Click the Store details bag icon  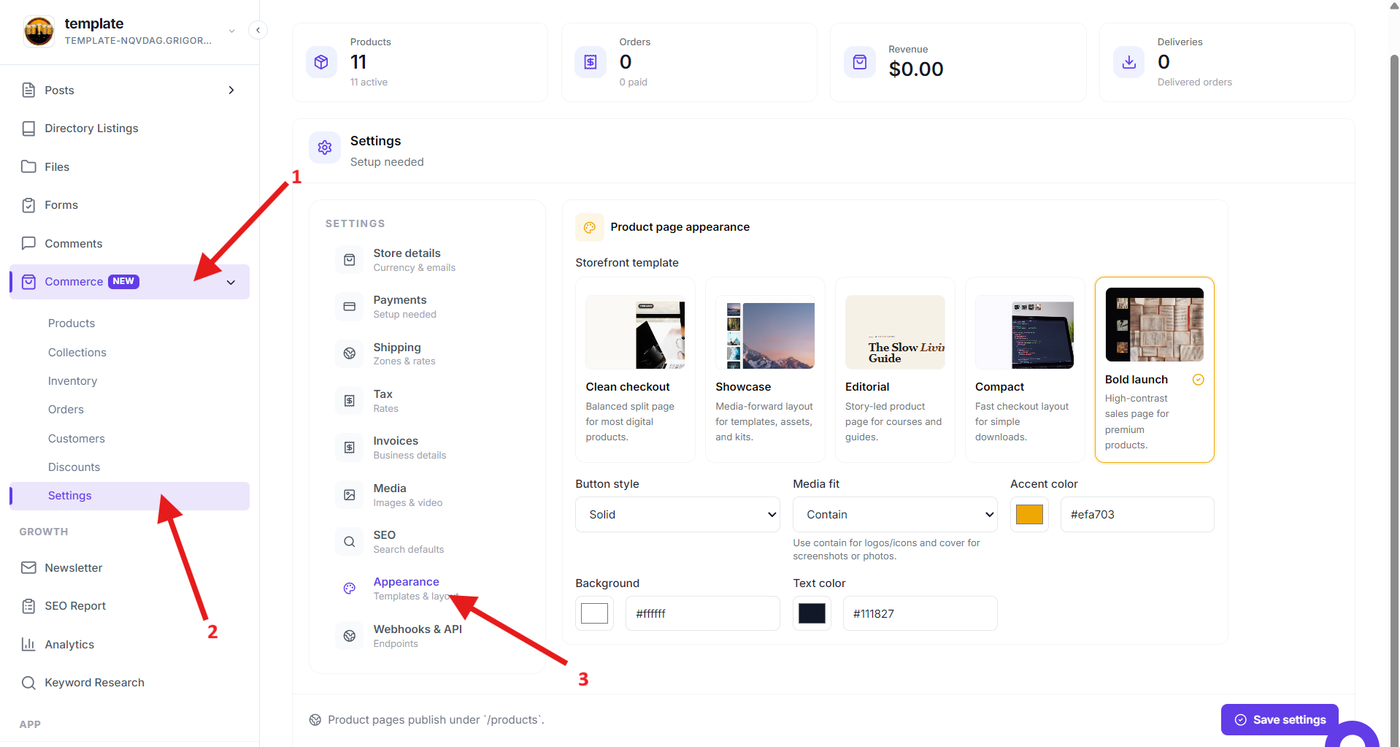click(x=349, y=260)
